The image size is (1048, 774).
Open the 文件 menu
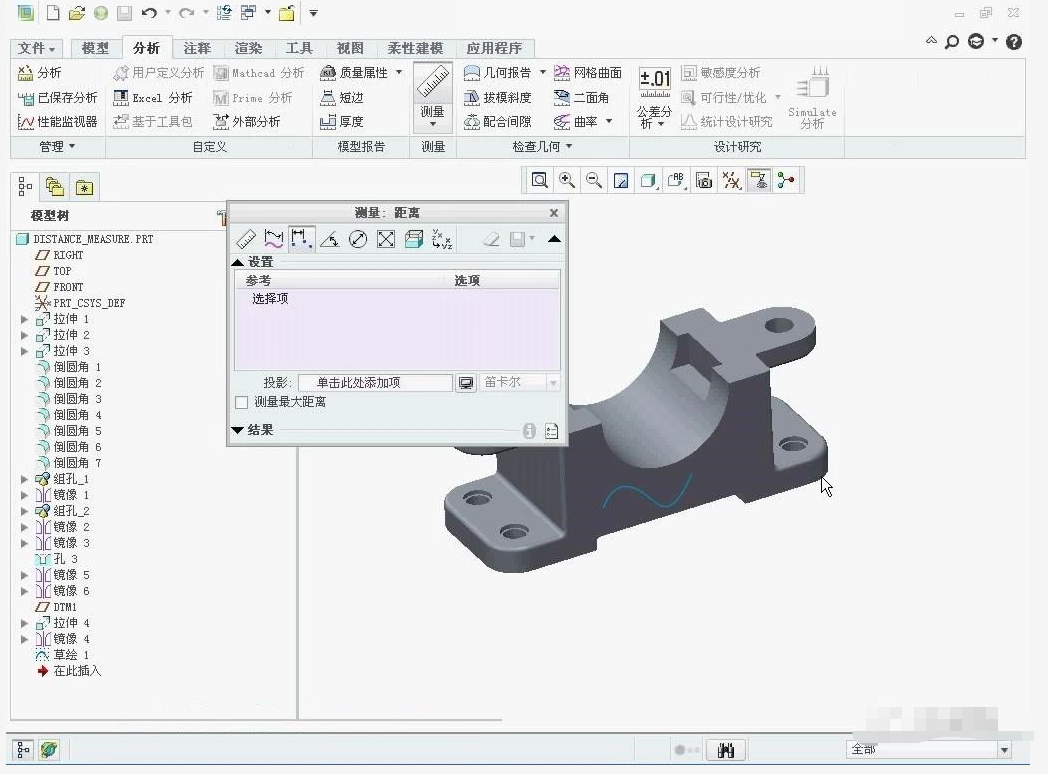coord(36,48)
